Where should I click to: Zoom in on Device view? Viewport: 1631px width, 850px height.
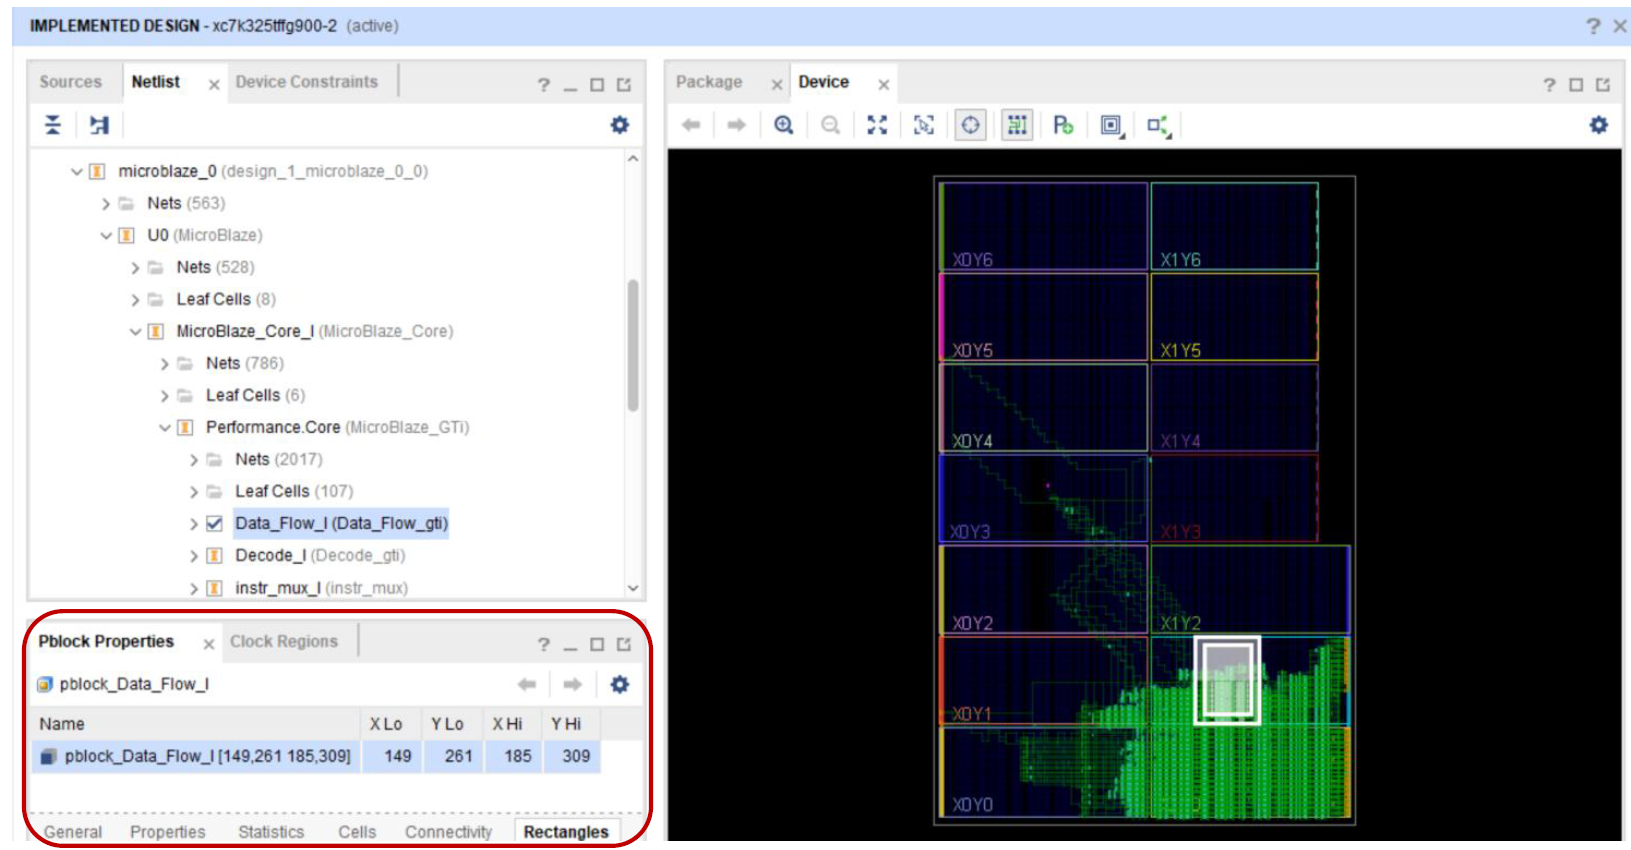click(784, 125)
